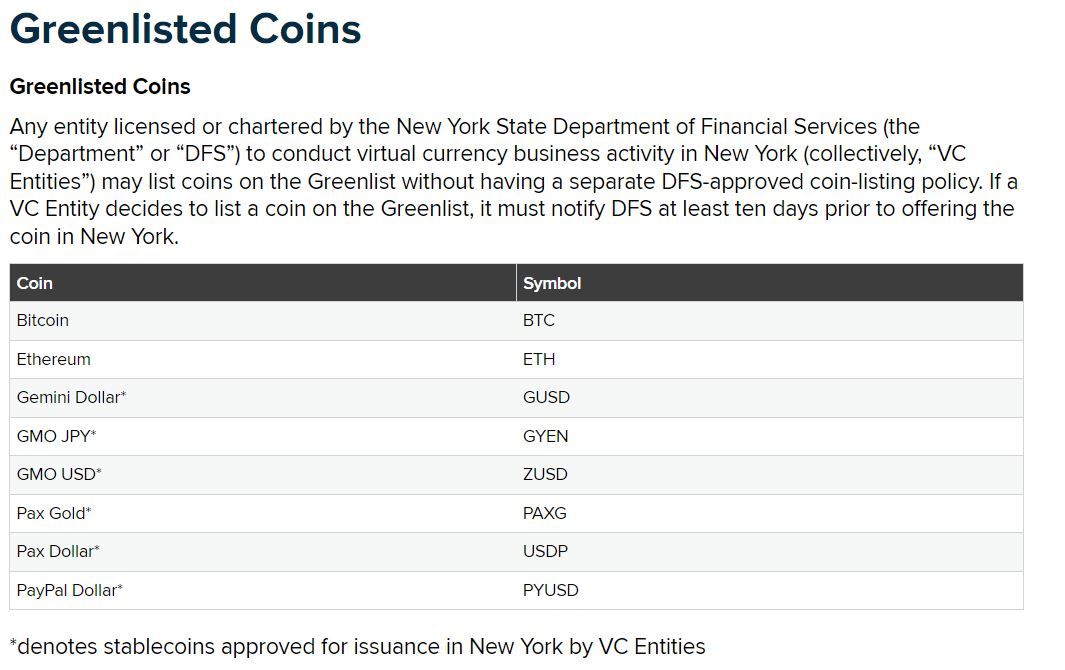
Task: Click the USDP symbol cell
Action: 545,551
